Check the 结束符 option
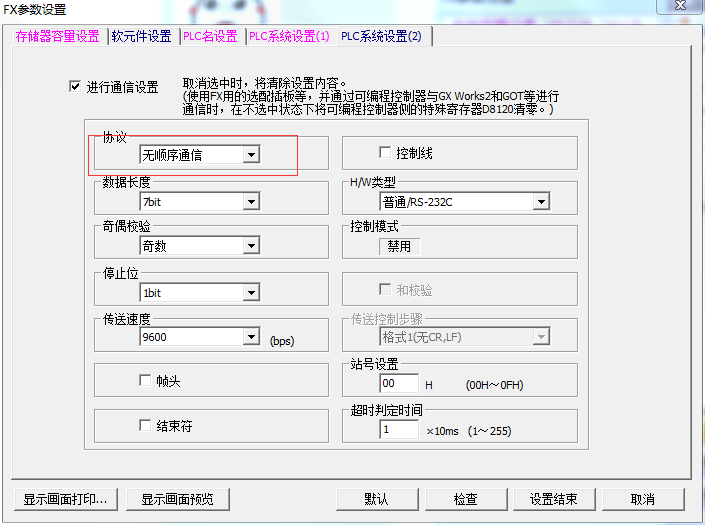Image resolution: width=705 pixels, height=525 pixels. (145, 426)
